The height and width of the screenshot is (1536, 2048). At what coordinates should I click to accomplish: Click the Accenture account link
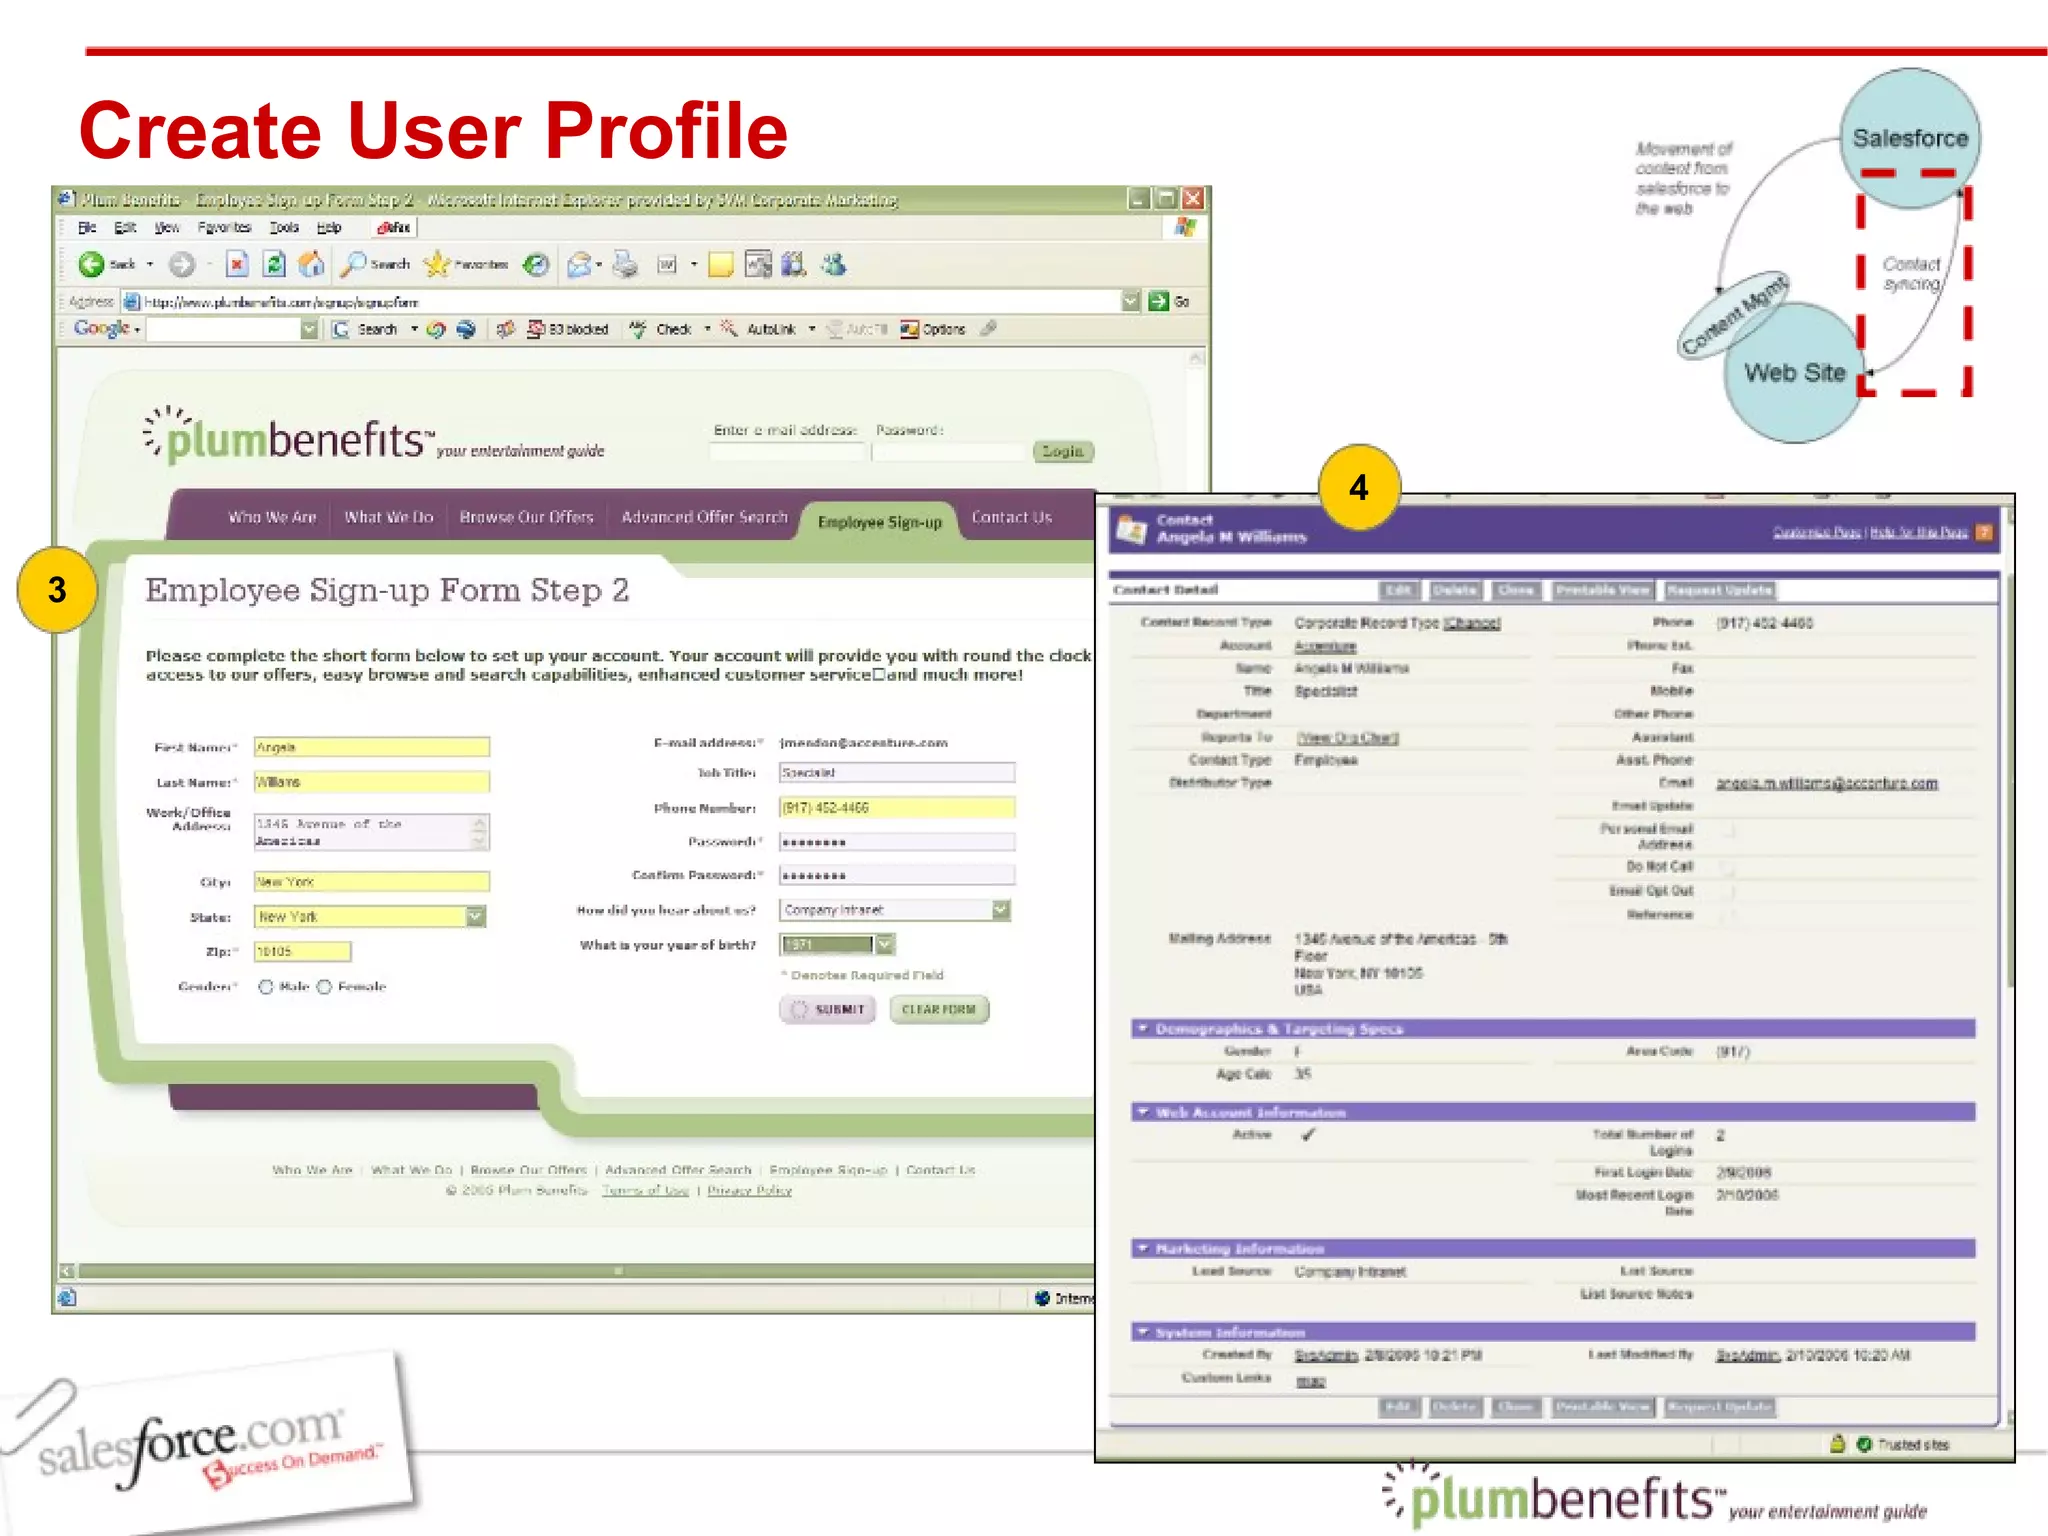coord(1325,646)
